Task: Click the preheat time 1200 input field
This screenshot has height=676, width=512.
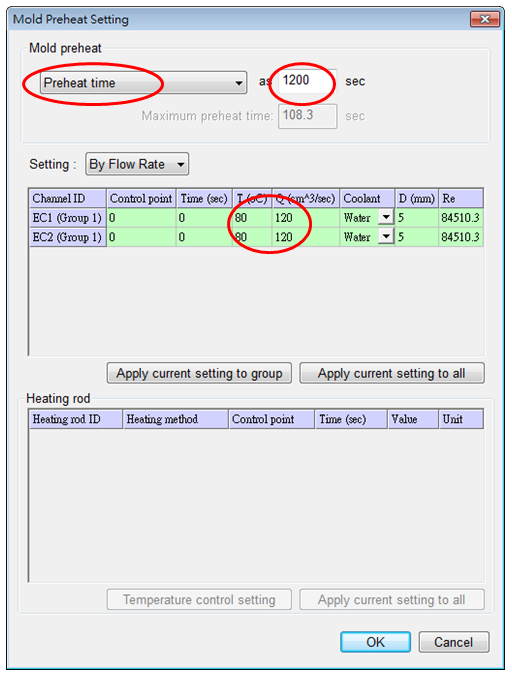Action: click(307, 81)
